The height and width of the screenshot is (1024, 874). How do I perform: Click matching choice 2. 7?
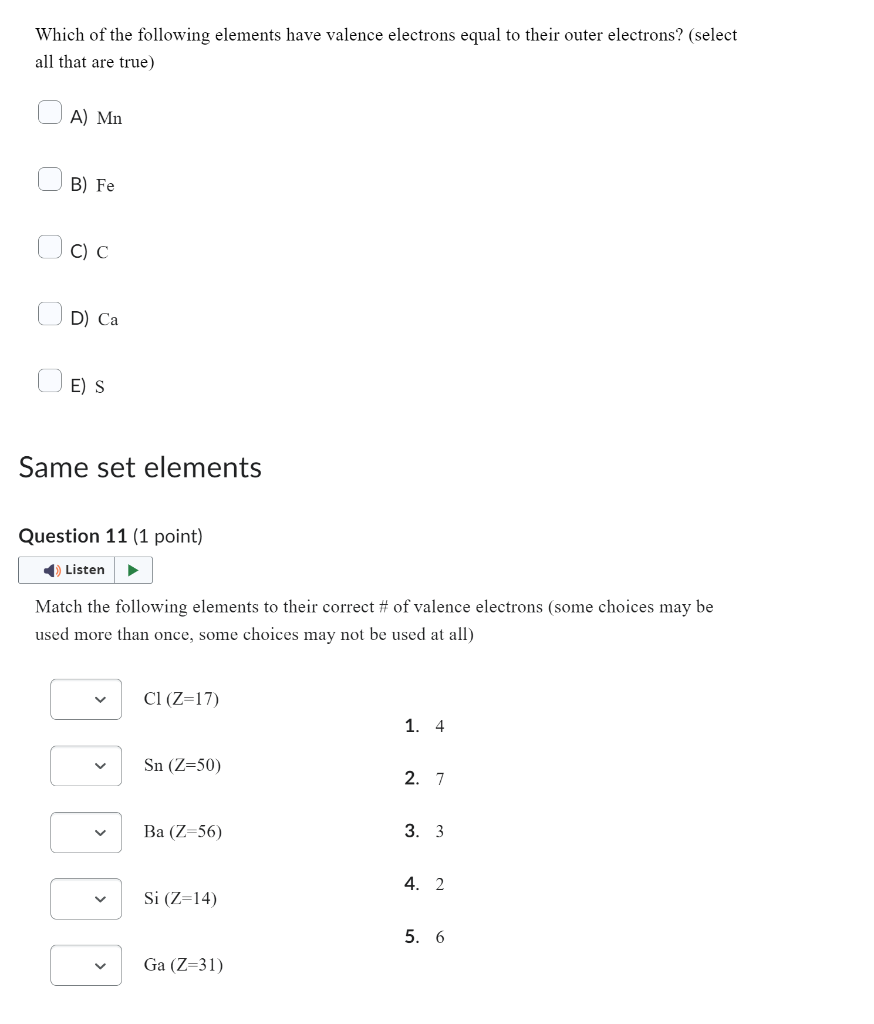pos(423,778)
